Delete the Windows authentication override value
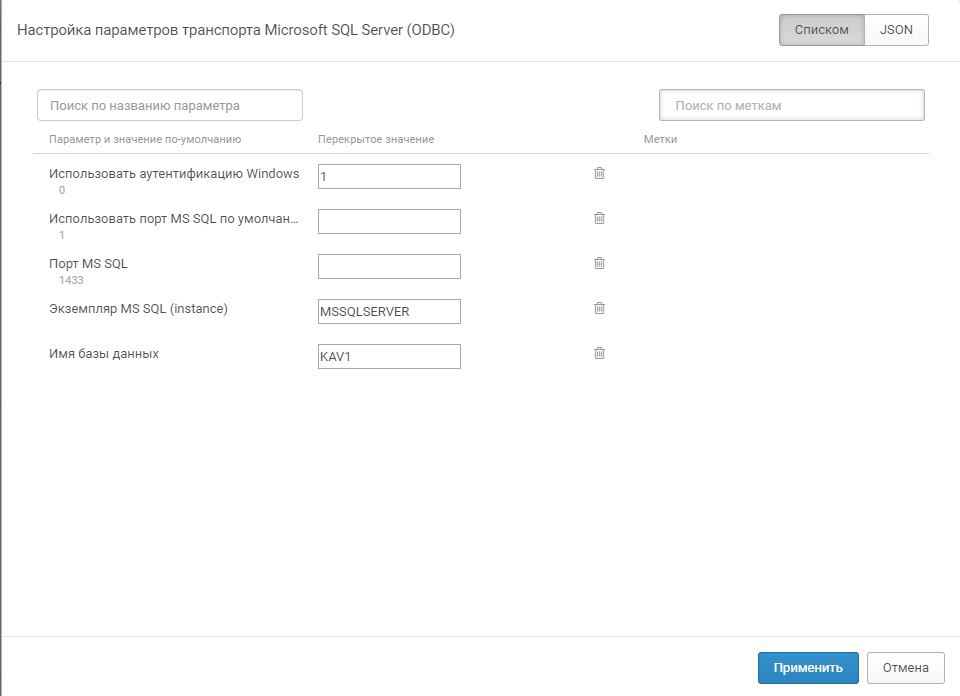The height and width of the screenshot is (696, 960). coord(599,173)
